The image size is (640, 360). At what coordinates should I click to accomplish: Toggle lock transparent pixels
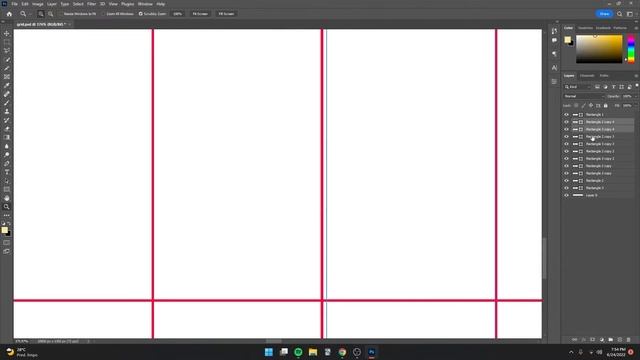point(576,106)
